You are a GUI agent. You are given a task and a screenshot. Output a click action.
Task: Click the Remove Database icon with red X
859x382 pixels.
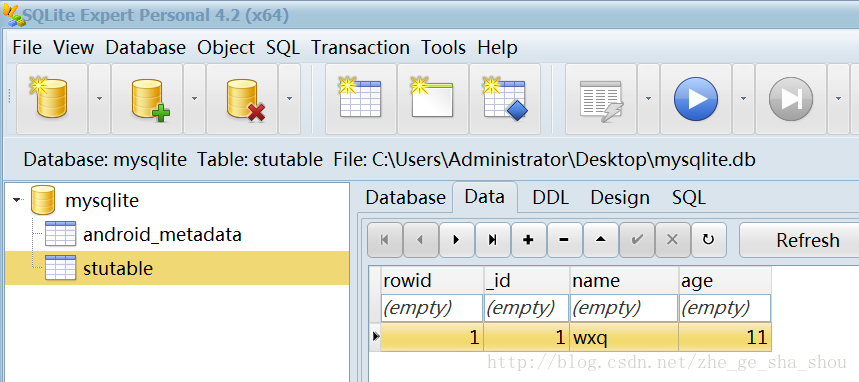click(x=242, y=99)
